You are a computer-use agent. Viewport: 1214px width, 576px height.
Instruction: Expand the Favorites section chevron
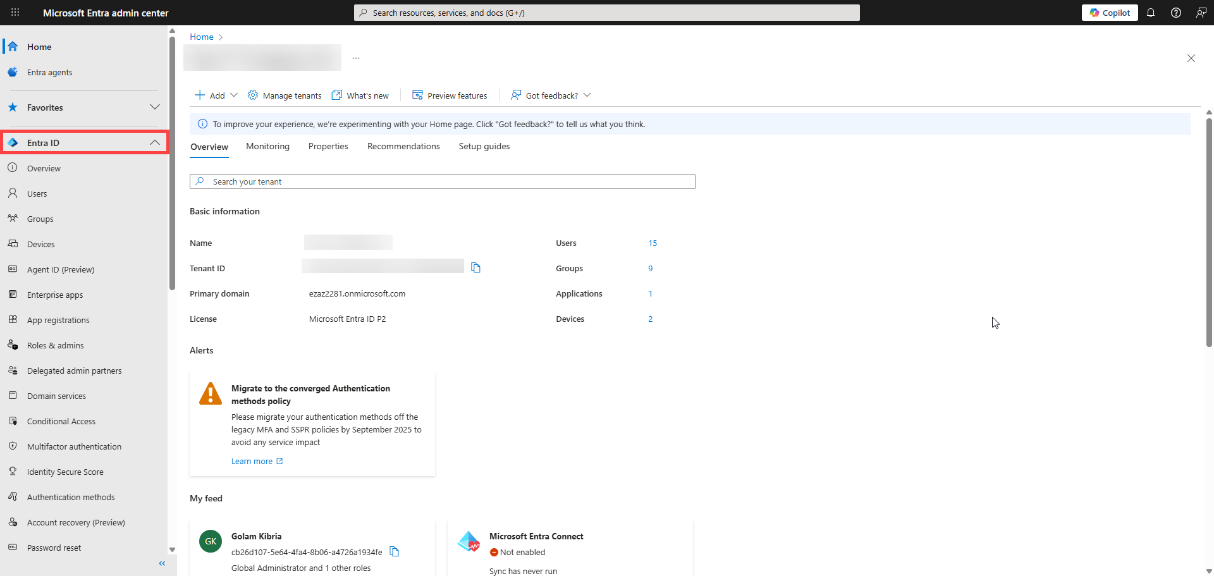click(154, 107)
